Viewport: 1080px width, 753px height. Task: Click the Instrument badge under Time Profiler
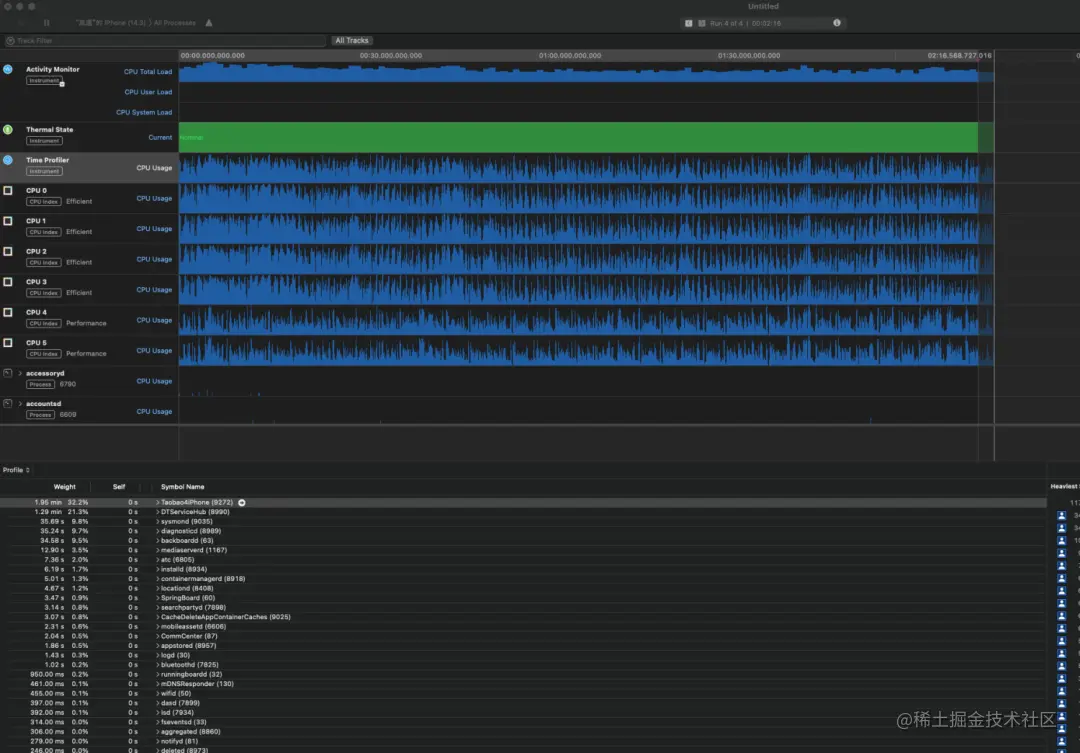44,171
